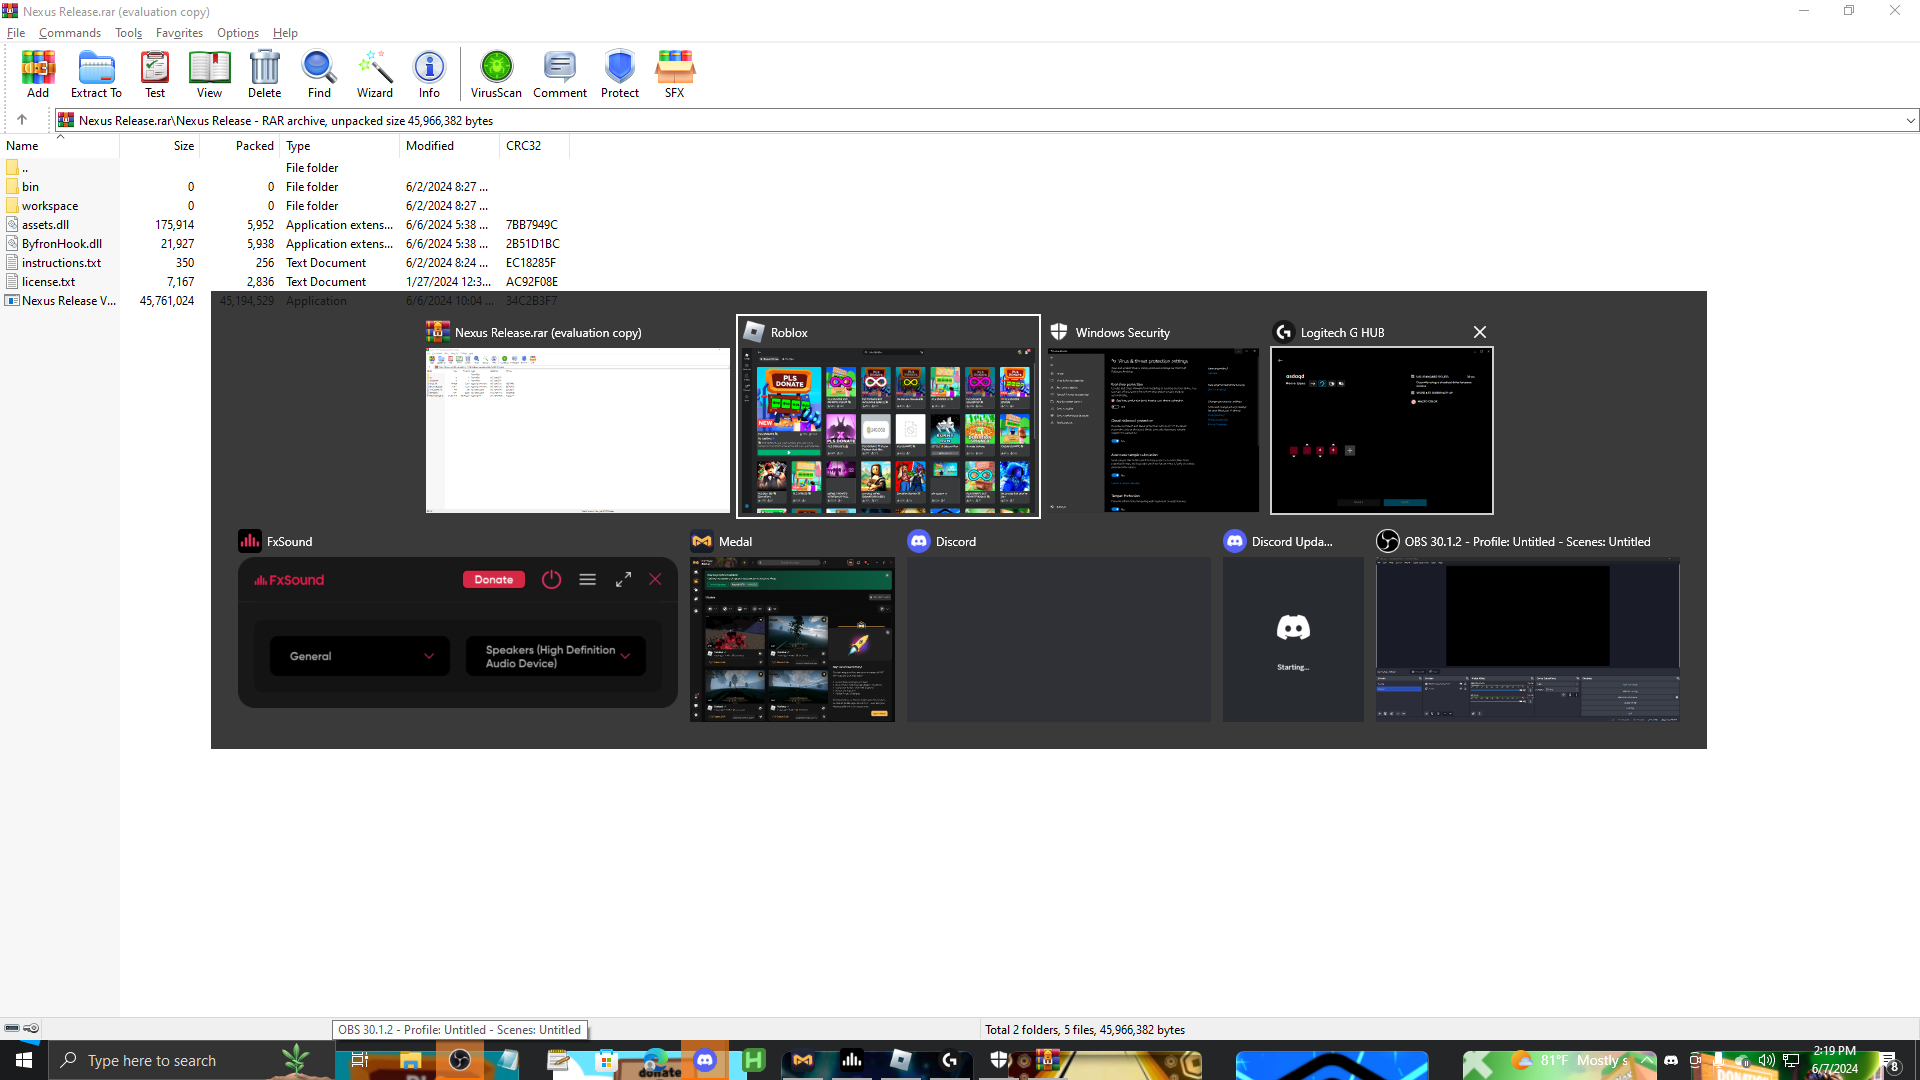
Task: Toggle the FxSound power button
Action: 551,580
